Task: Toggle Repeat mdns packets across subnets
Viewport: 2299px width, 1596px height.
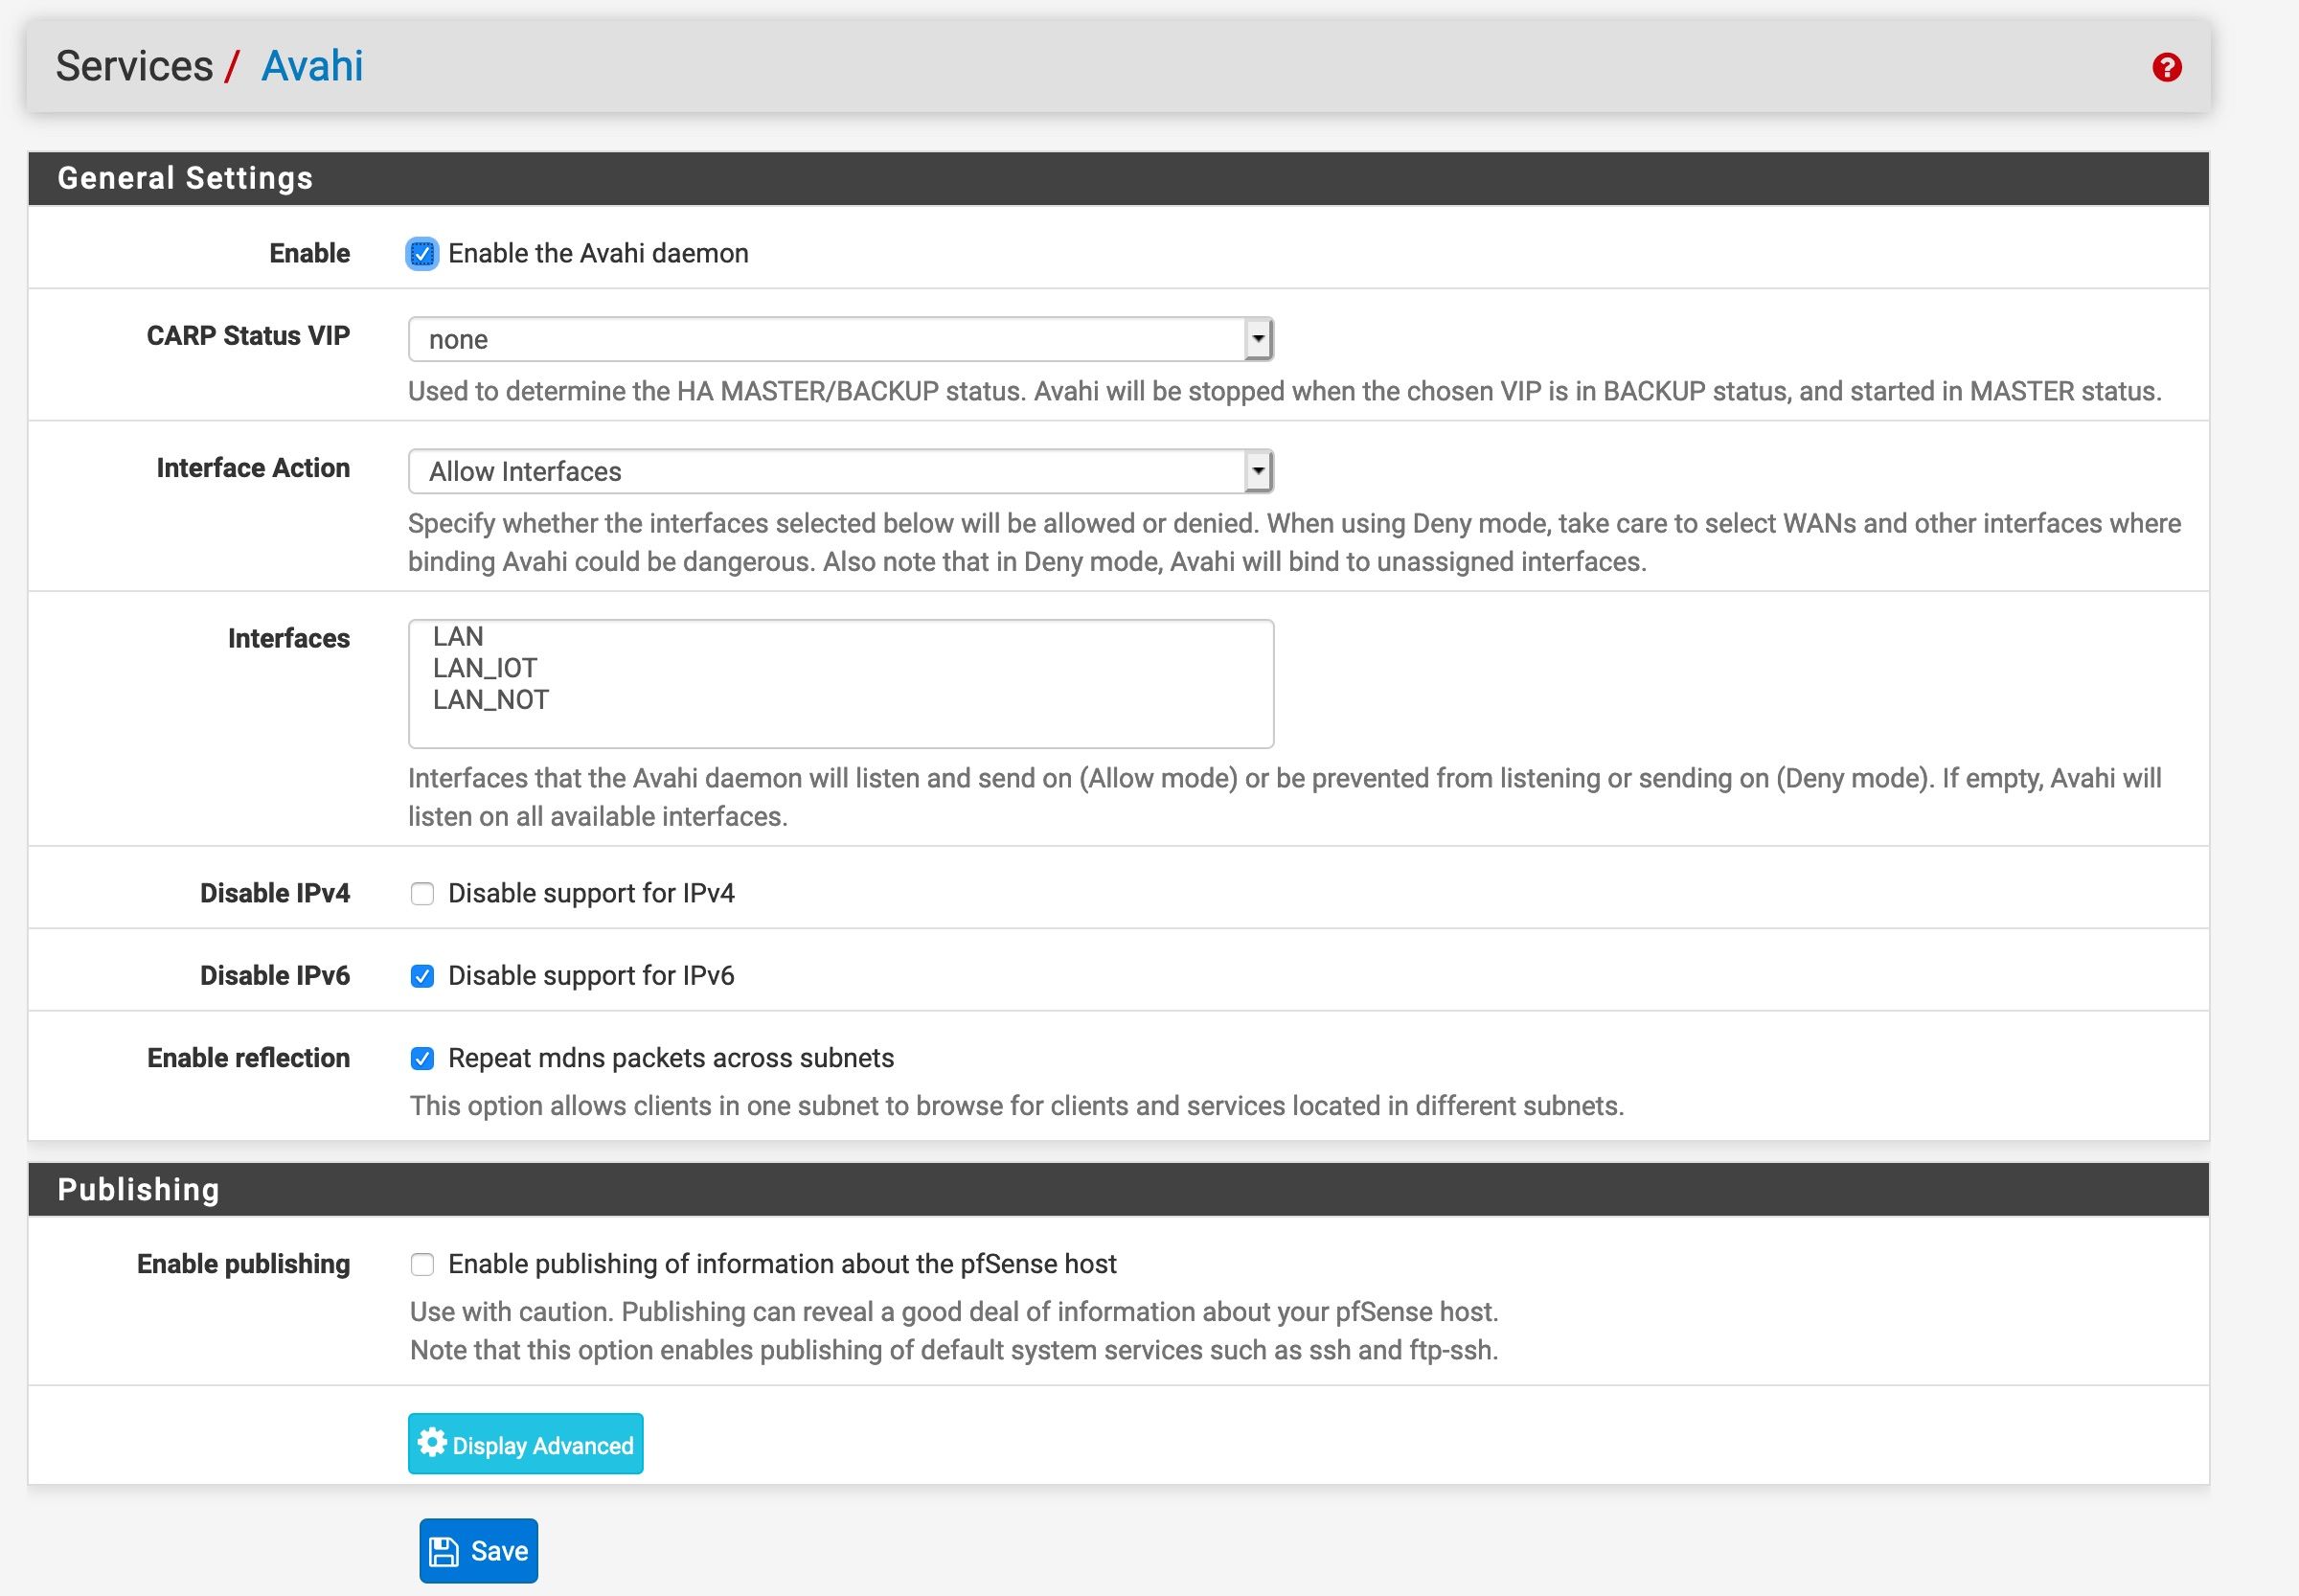Action: pos(422,1058)
